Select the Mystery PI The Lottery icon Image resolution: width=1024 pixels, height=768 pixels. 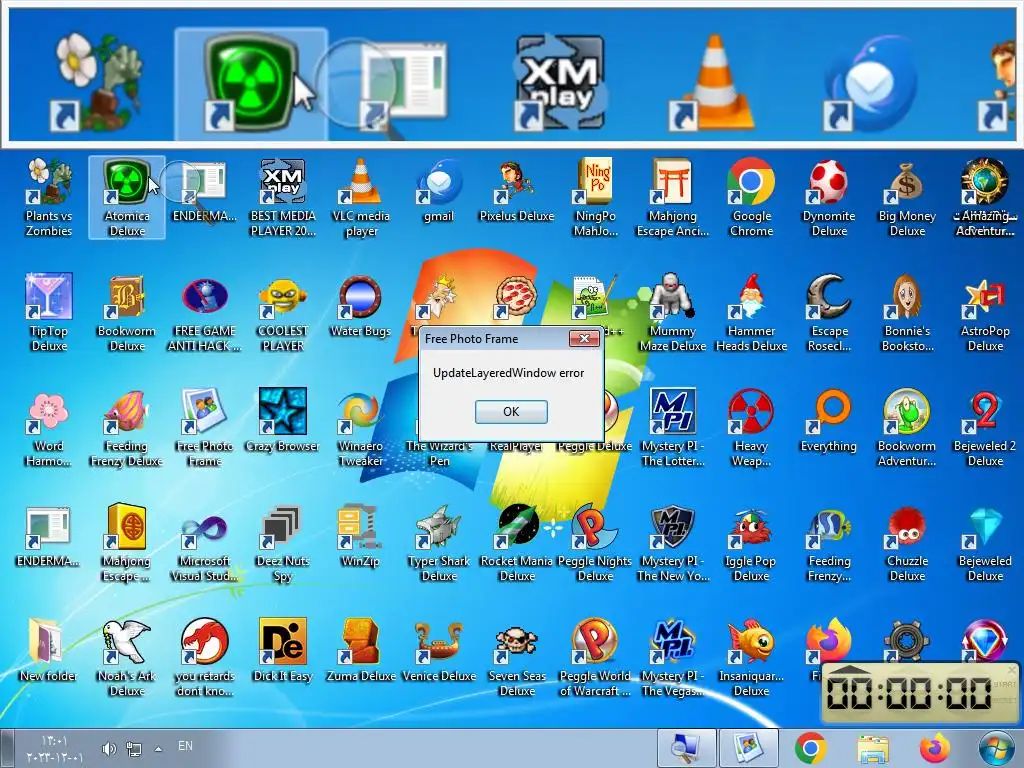[673, 427]
